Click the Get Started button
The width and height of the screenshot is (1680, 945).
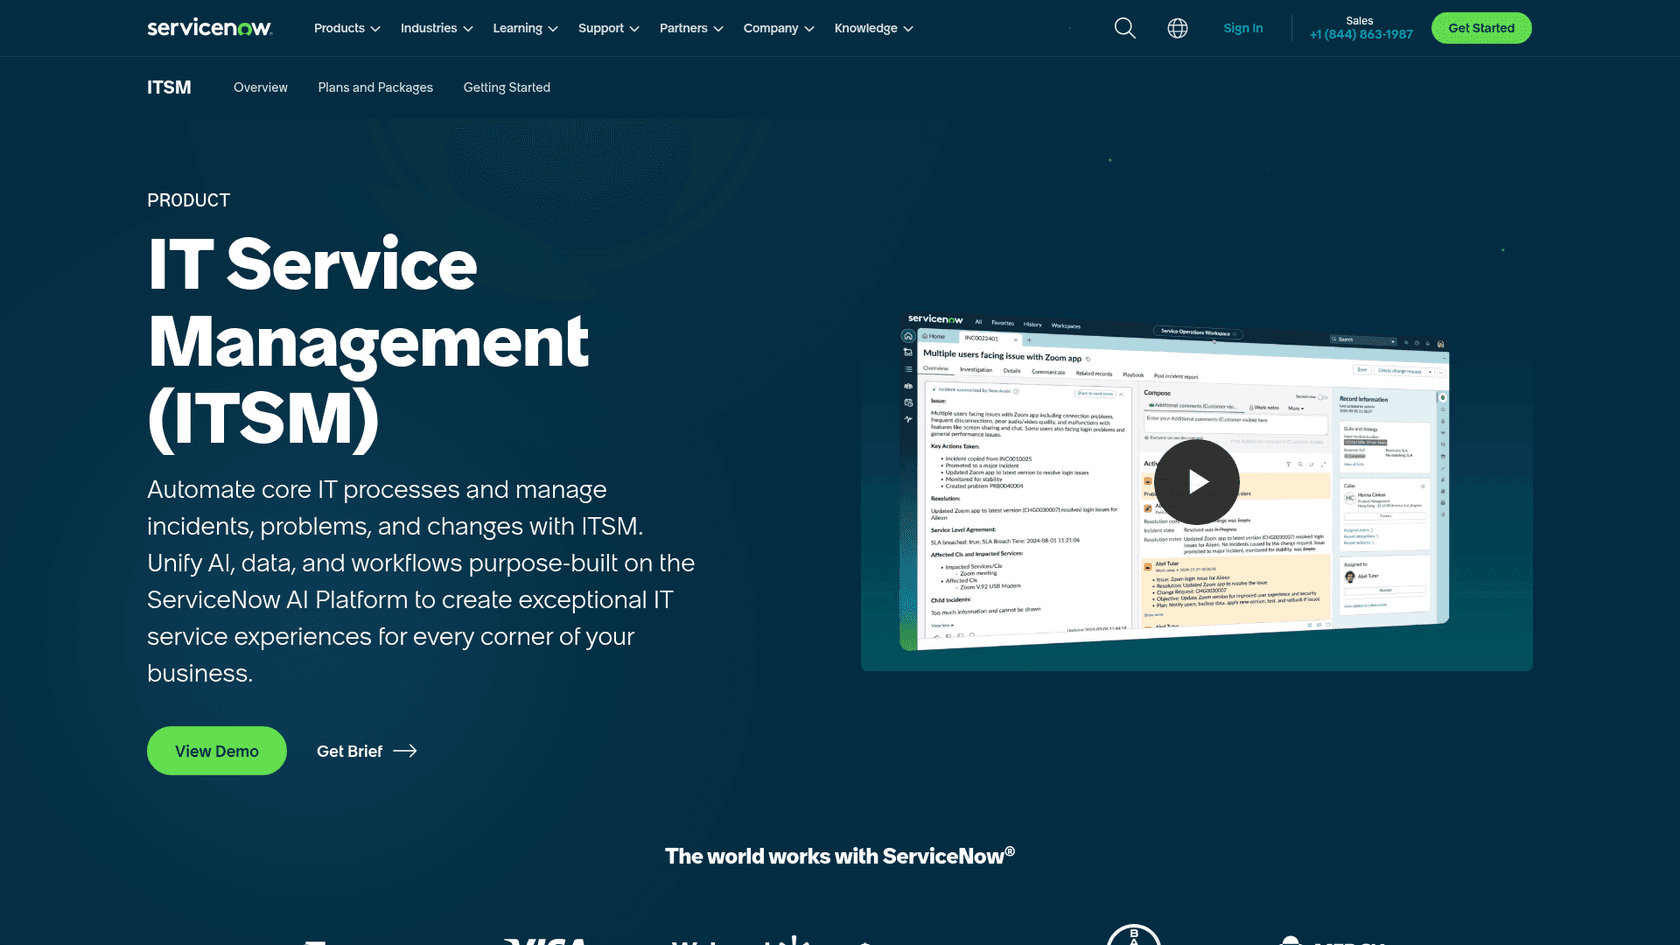coord(1481,28)
